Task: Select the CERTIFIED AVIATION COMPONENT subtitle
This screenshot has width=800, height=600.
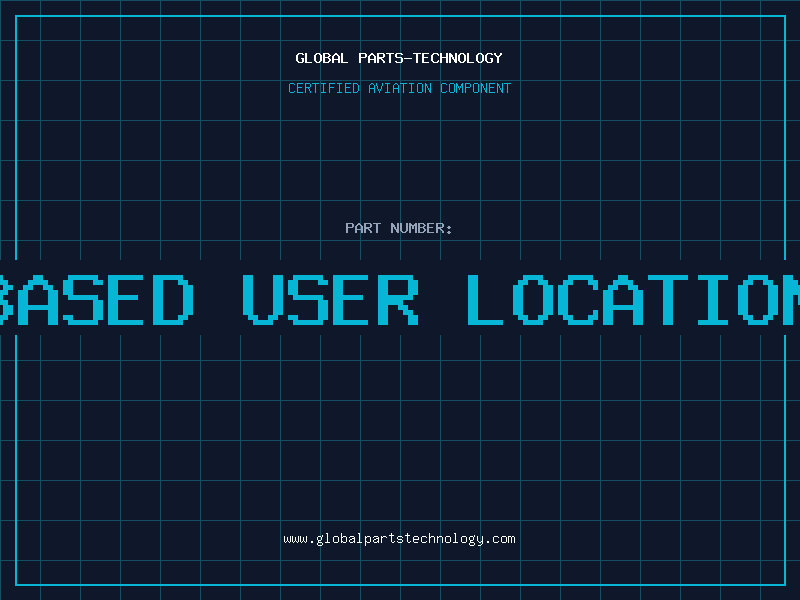Action: 399,88
